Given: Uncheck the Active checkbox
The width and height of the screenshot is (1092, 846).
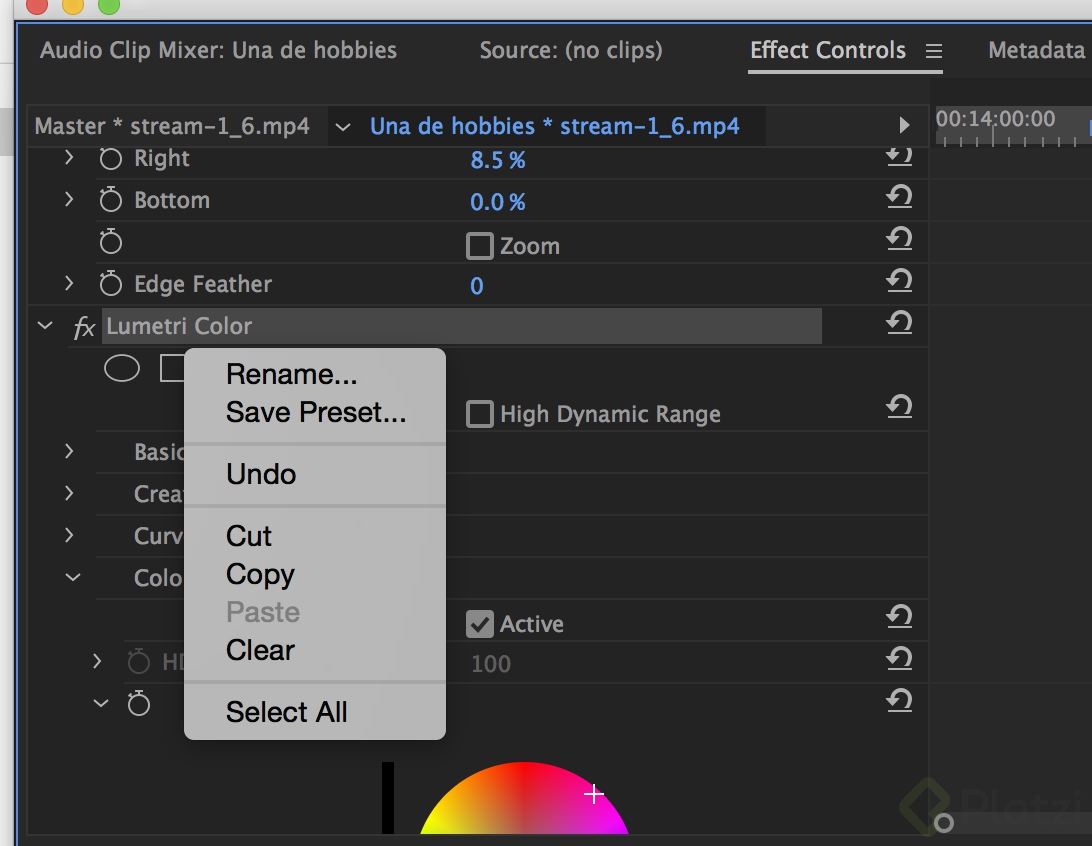Looking at the screenshot, I should [x=480, y=624].
